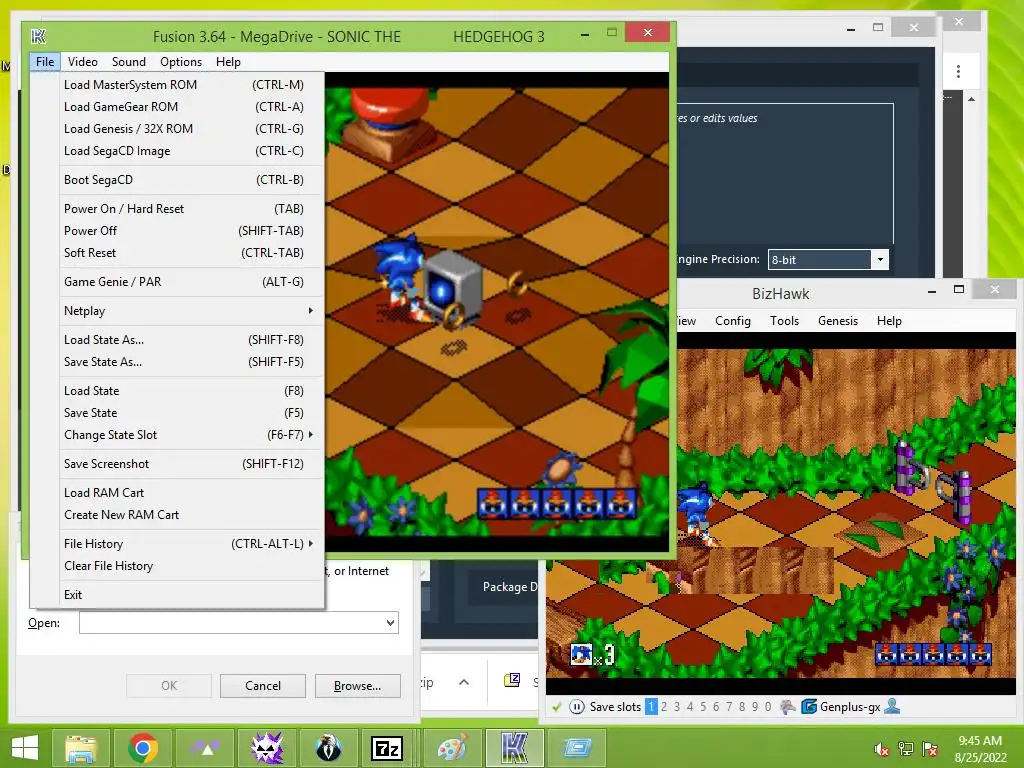Viewport: 1024px width, 768px height.
Task: Click the Cancel button in Run dialog
Action: coord(263,686)
